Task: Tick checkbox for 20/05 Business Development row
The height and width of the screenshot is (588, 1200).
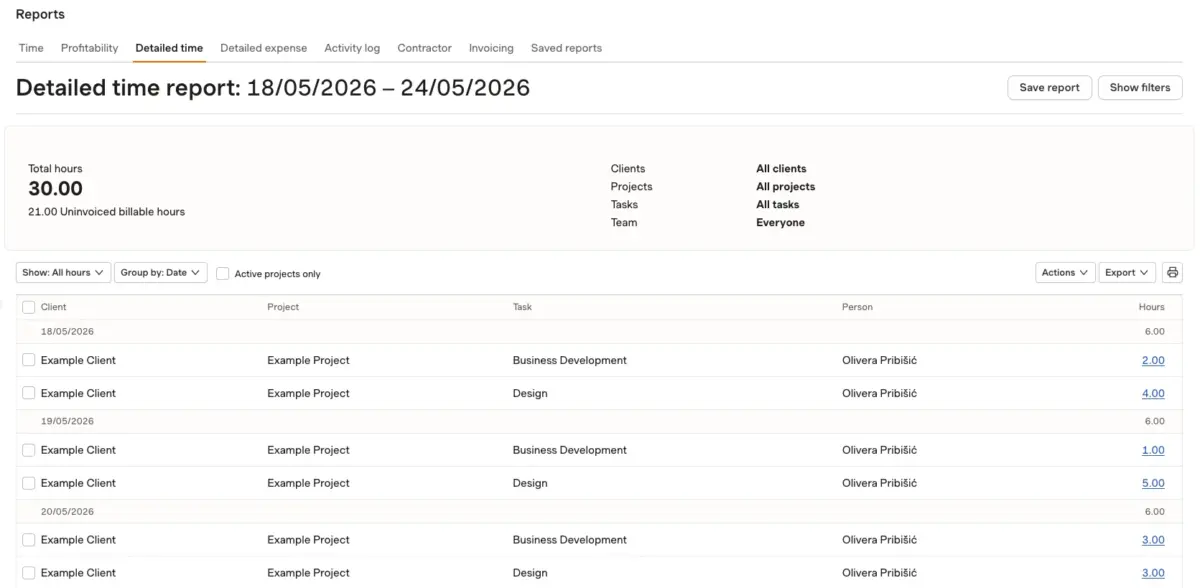Action: coord(28,540)
